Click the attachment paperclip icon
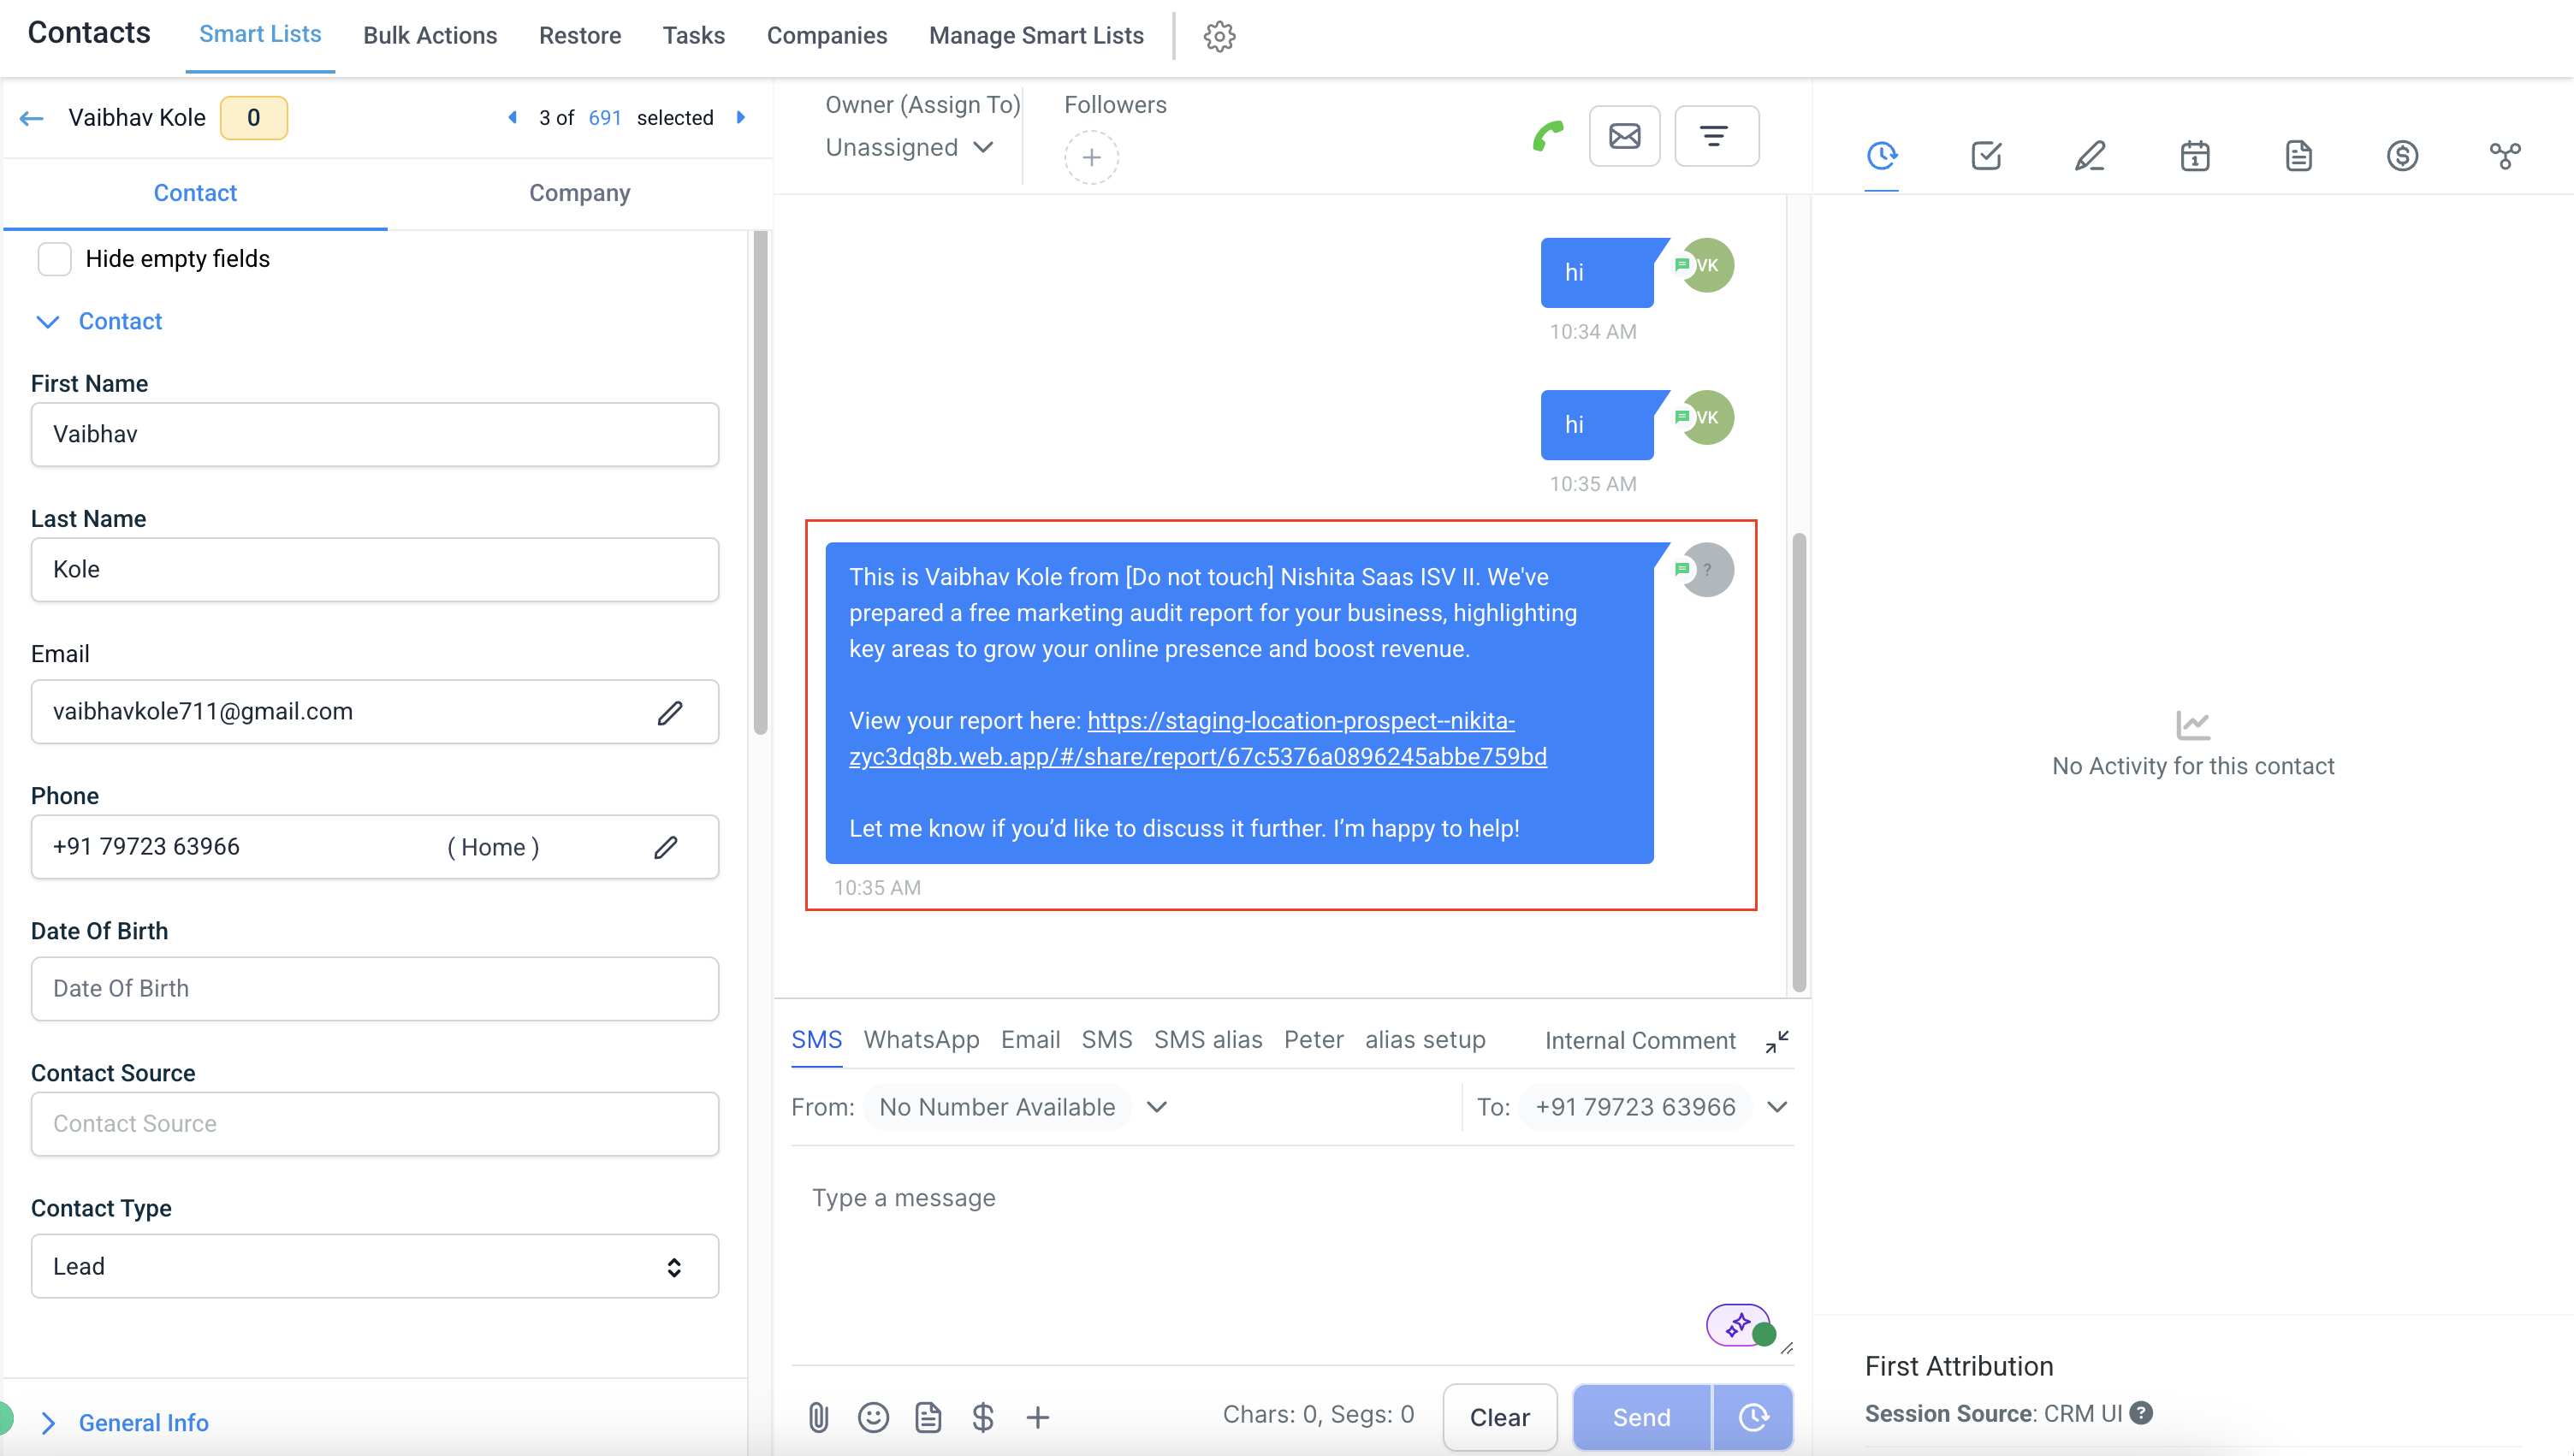 click(818, 1417)
